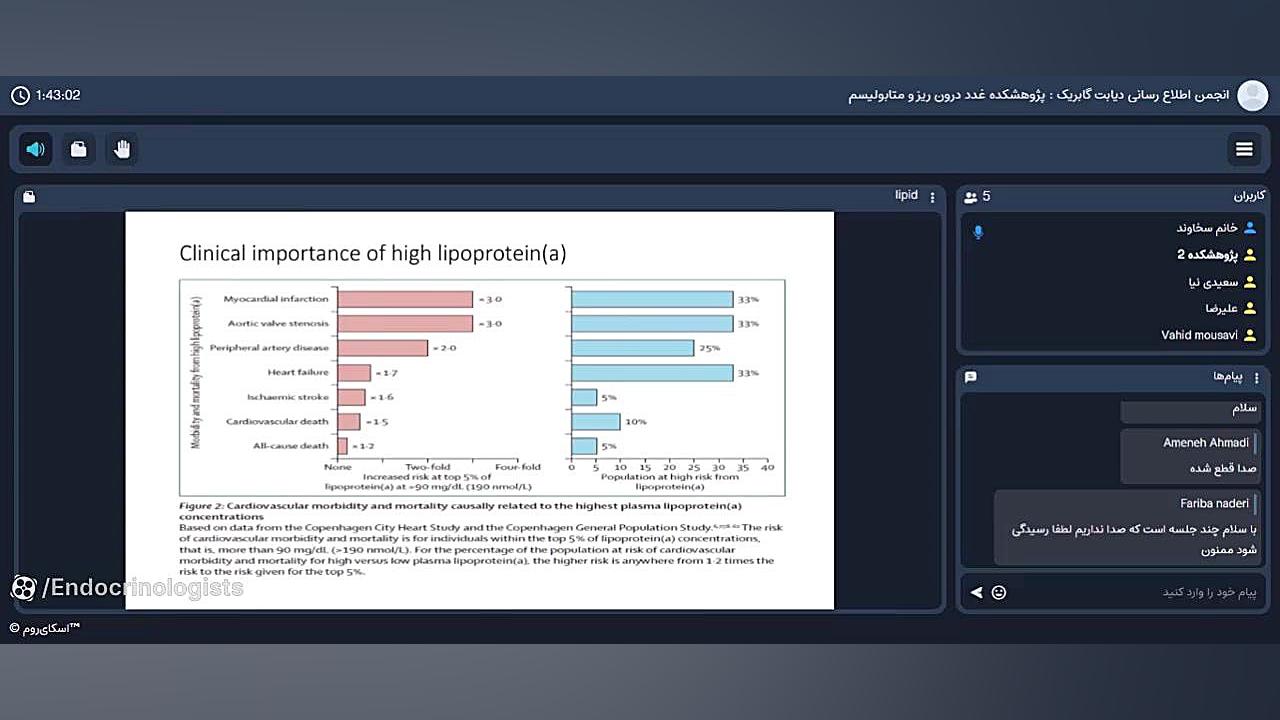Click the کاربران users panel header
This screenshot has height=720, width=1280.
pyautogui.click(x=1112, y=197)
